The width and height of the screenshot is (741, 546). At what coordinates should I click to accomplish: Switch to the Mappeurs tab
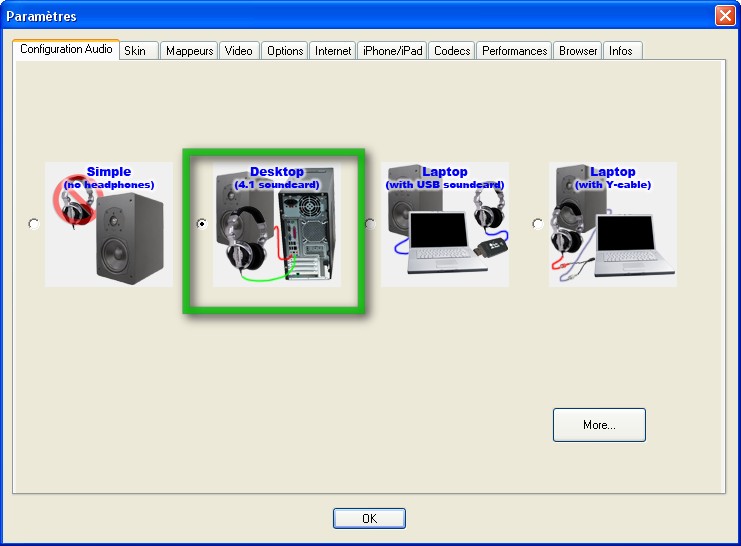click(189, 51)
